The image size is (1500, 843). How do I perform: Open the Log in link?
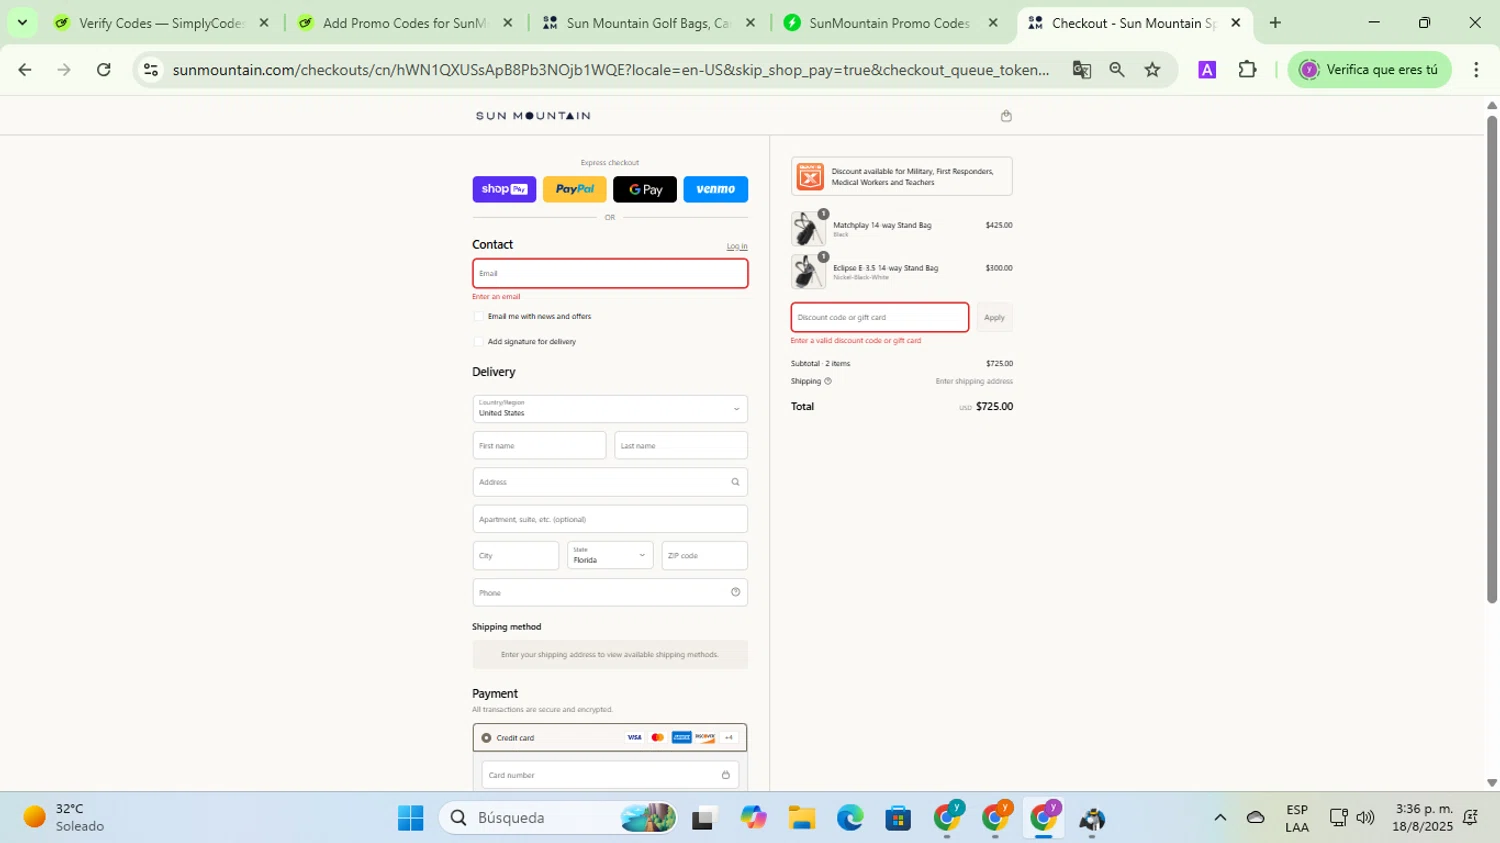click(737, 246)
